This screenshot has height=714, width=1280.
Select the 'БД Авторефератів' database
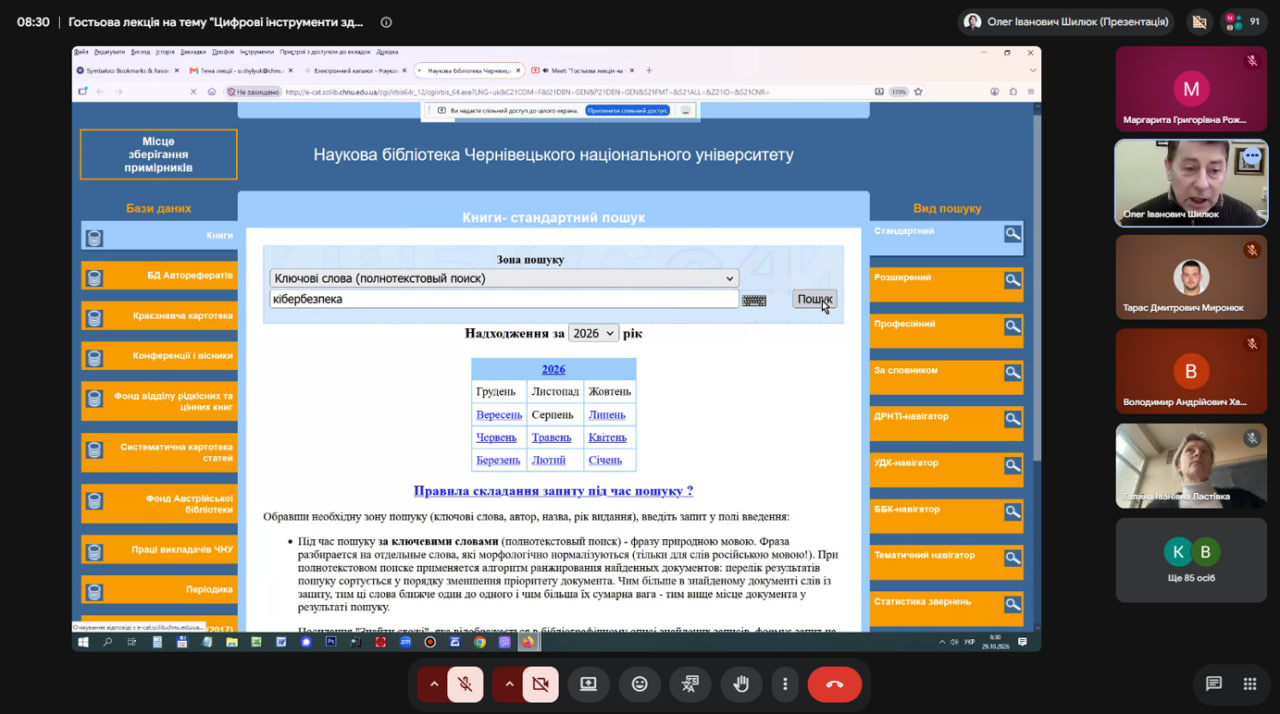pyautogui.click(x=160, y=275)
